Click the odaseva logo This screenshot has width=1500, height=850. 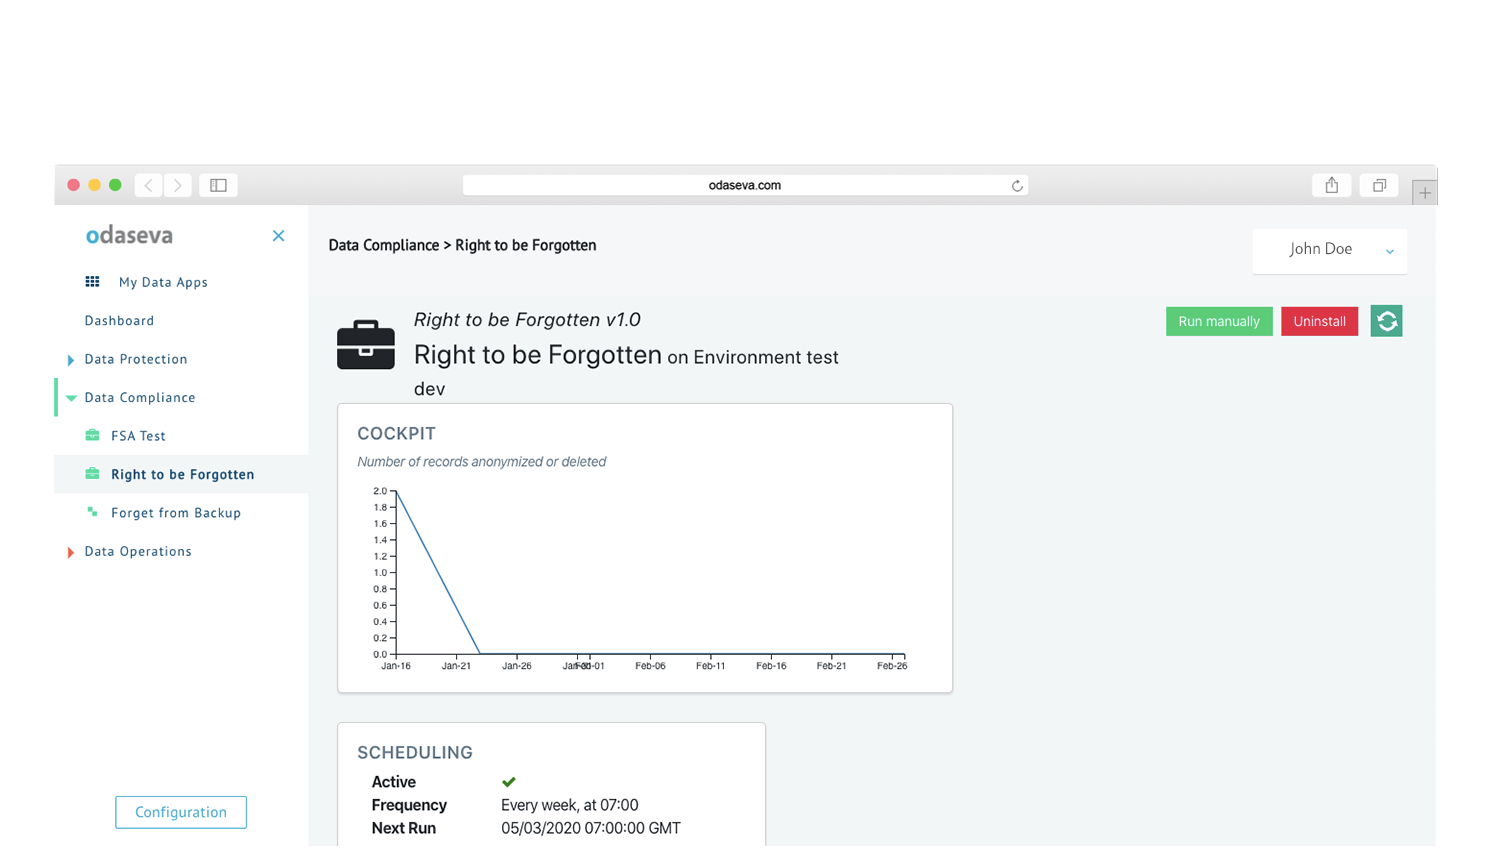tap(129, 235)
